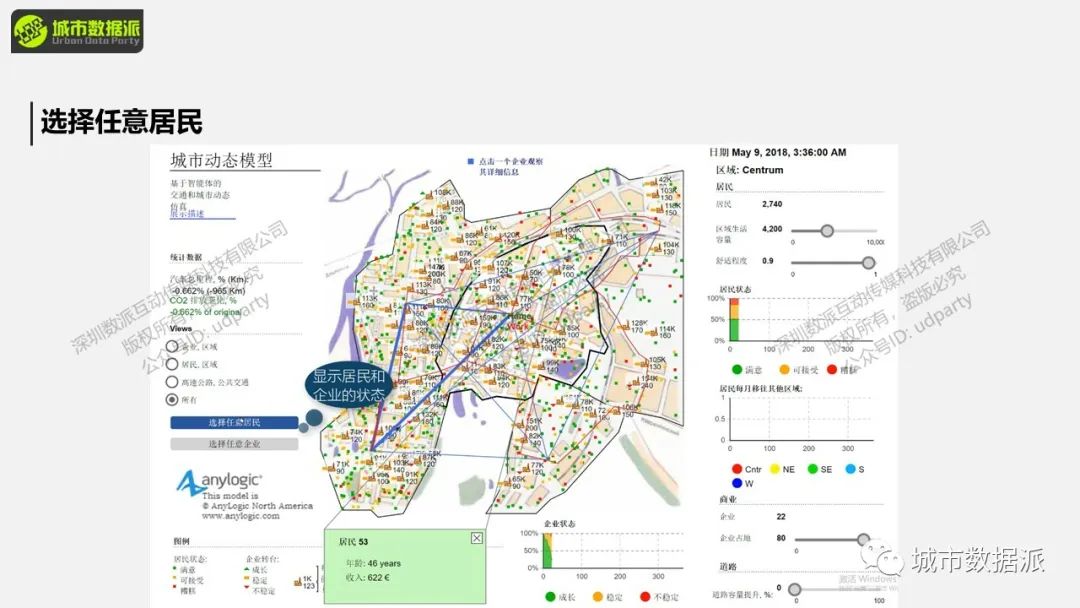Select the 企业, 区域 view radio button
Image resolution: width=1080 pixels, height=608 pixels.
coord(172,346)
